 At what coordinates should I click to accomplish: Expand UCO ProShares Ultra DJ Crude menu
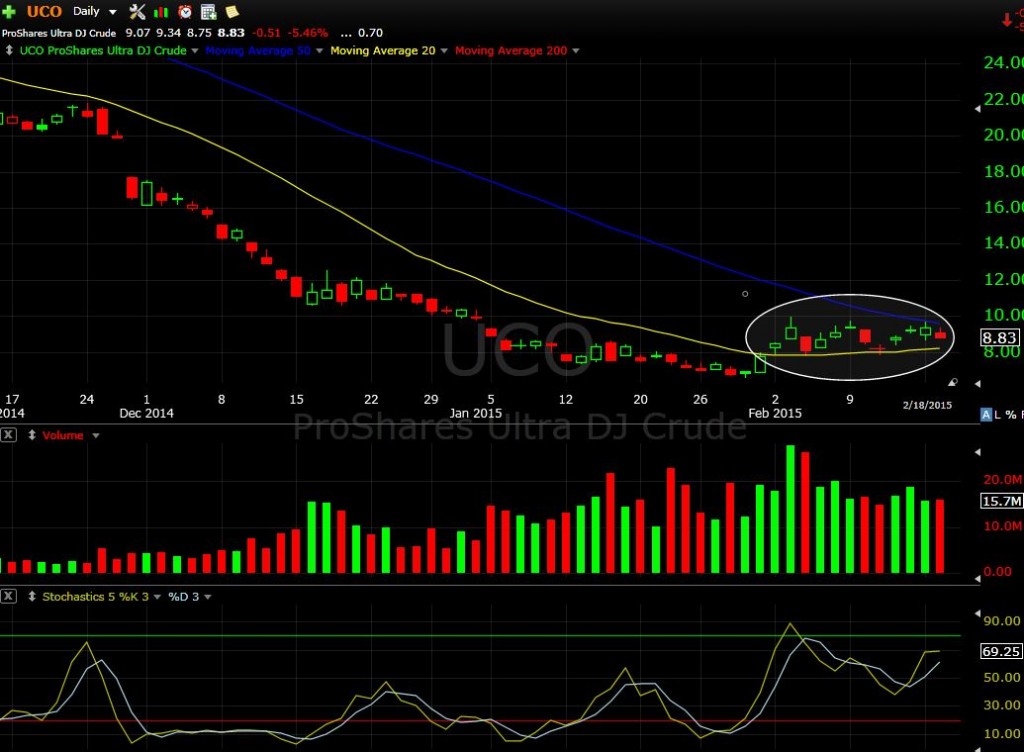point(195,51)
